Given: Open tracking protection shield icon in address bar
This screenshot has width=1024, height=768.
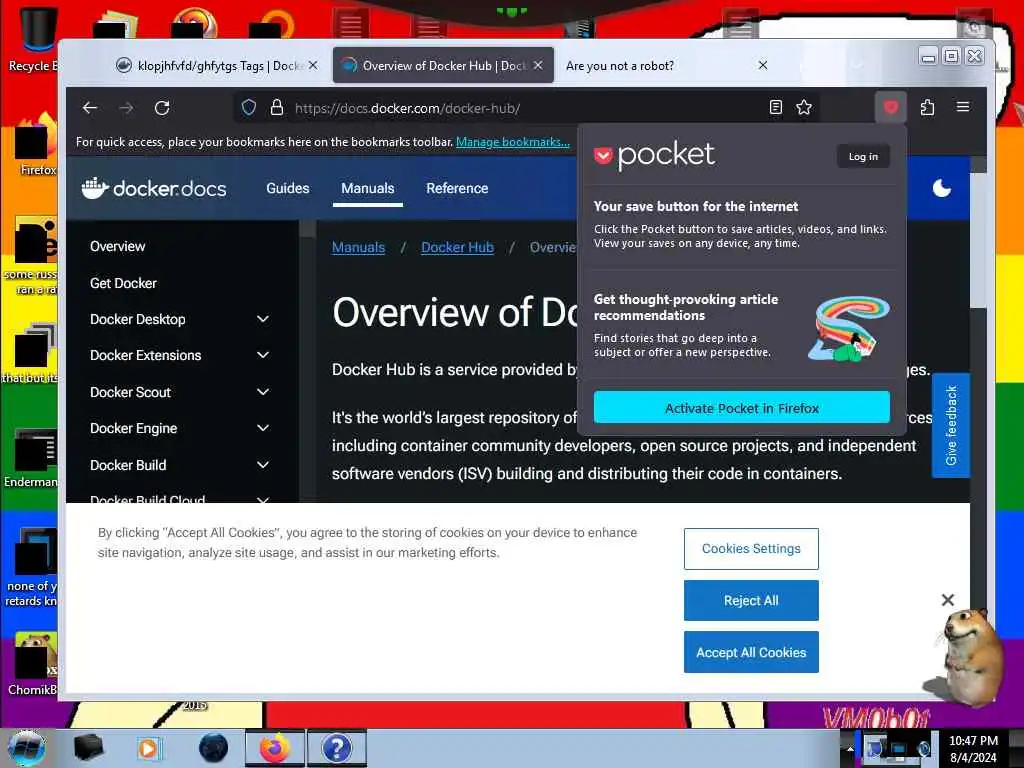Looking at the screenshot, I should coord(249,108).
